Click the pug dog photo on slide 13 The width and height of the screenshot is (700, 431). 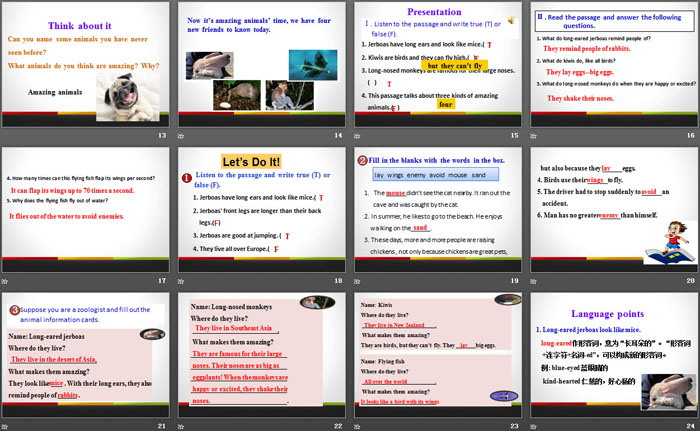[x=117, y=78]
